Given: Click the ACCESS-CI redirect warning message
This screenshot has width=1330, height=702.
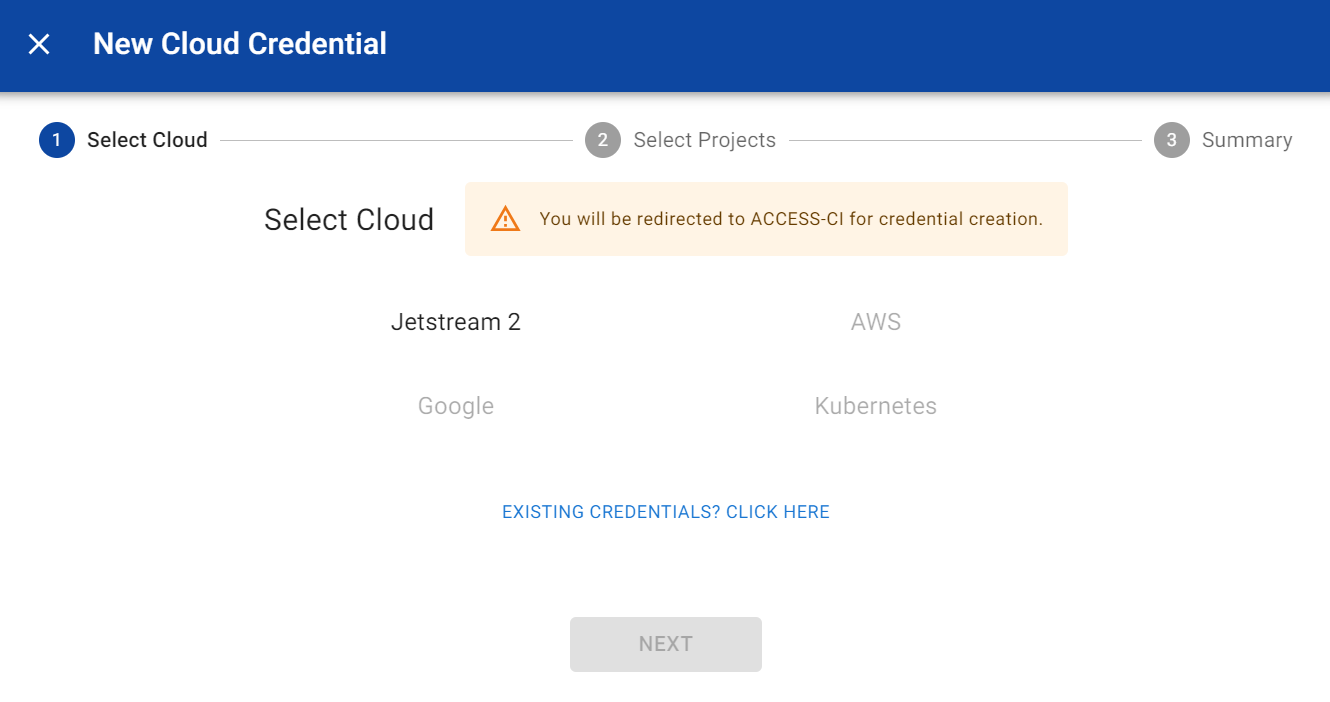Looking at the screenshot, I should tap(791, 219).
